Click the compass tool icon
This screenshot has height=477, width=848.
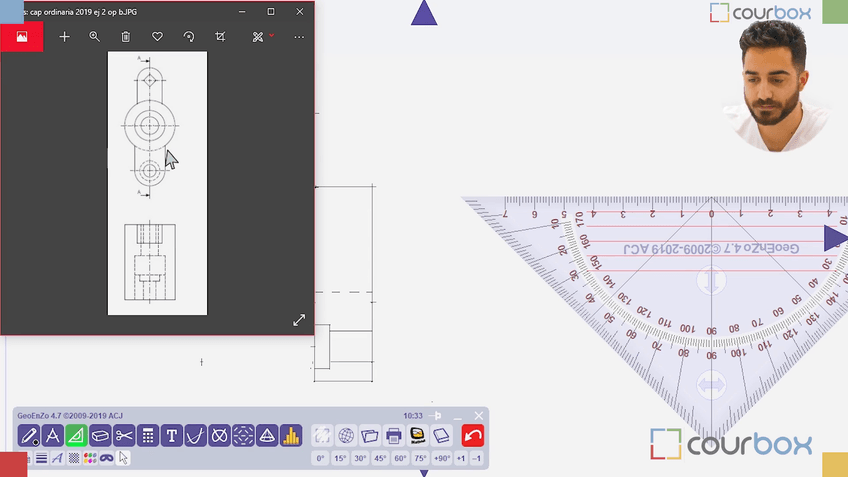(x=52, y=436)
